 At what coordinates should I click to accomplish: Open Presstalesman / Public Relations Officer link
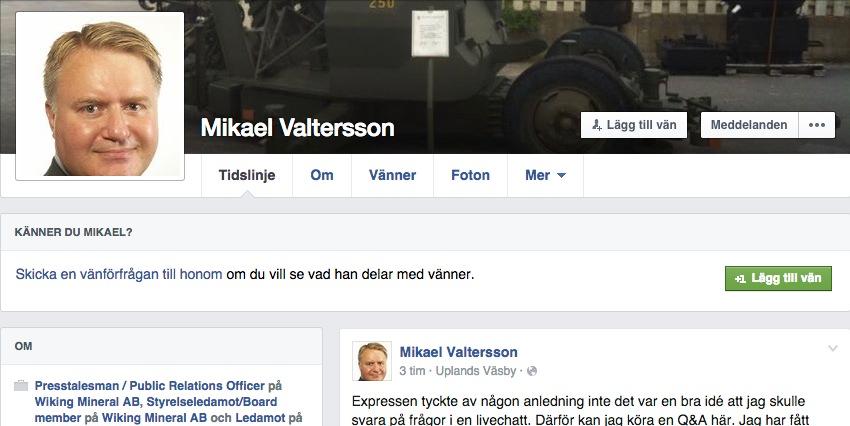pos(150,386)
